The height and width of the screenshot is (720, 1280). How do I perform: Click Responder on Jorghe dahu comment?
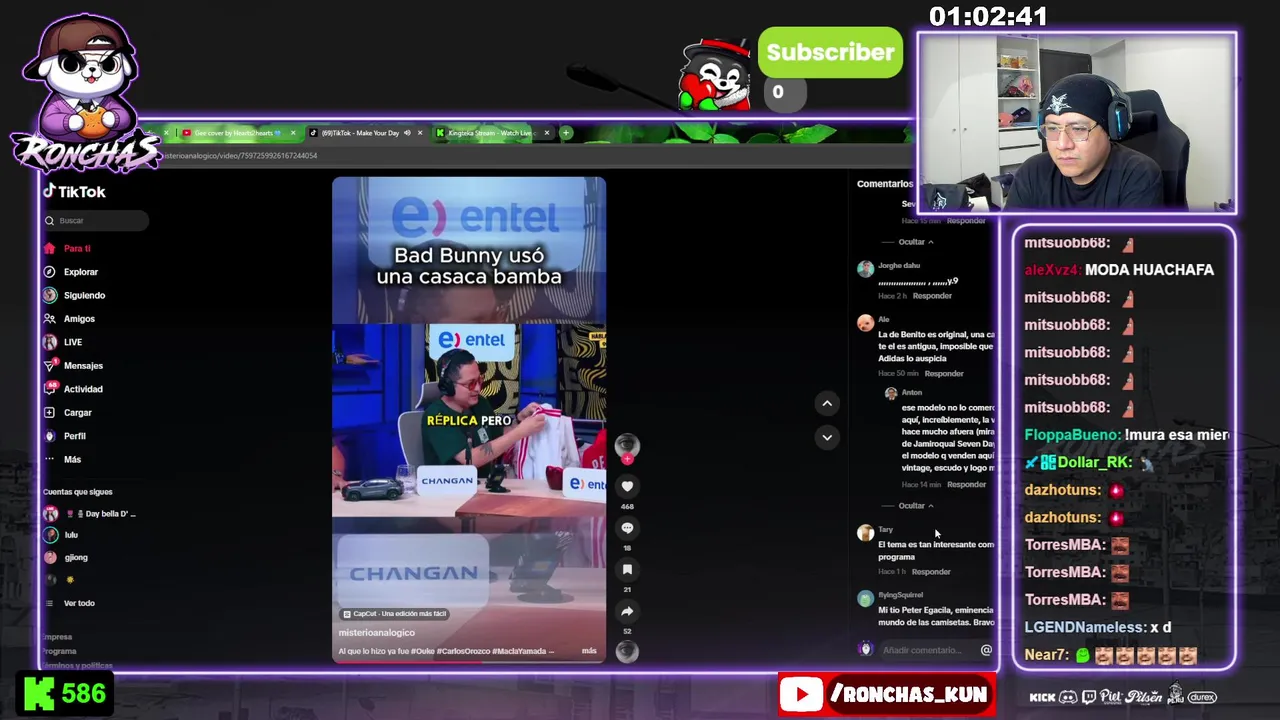coord(932,296)
